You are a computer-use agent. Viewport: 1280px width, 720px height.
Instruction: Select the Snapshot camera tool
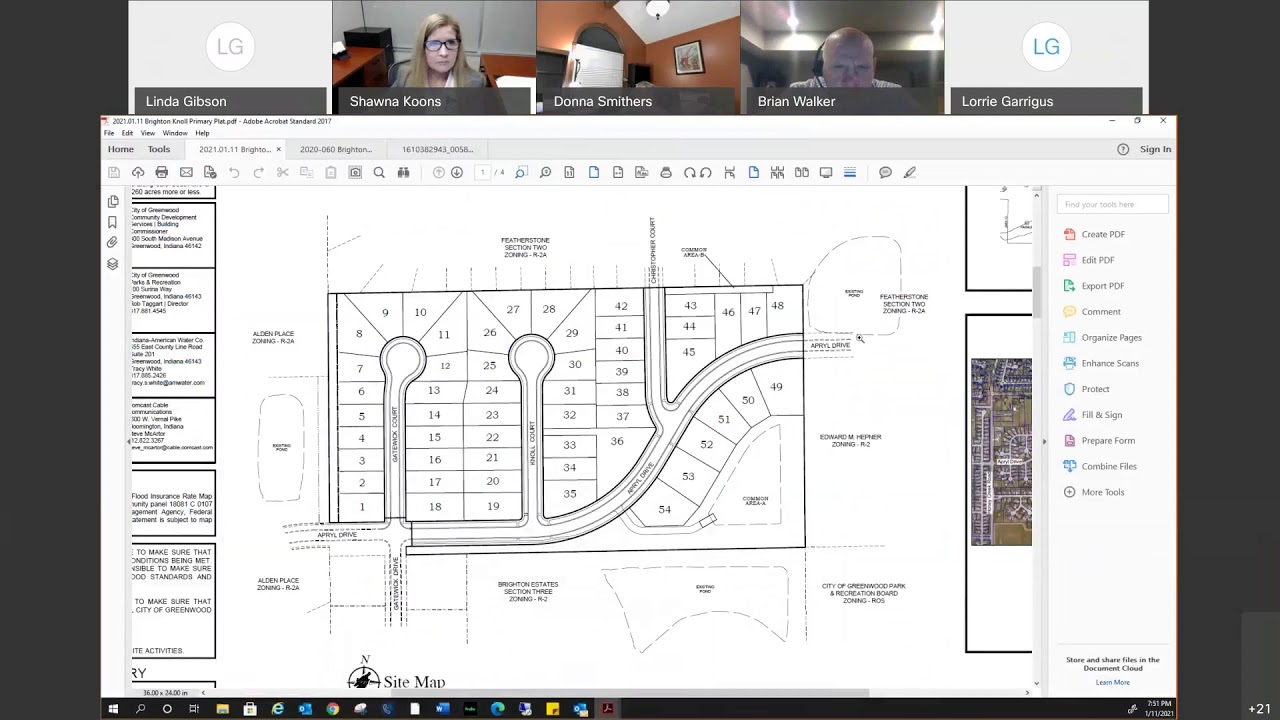click(x=355, y=173)
